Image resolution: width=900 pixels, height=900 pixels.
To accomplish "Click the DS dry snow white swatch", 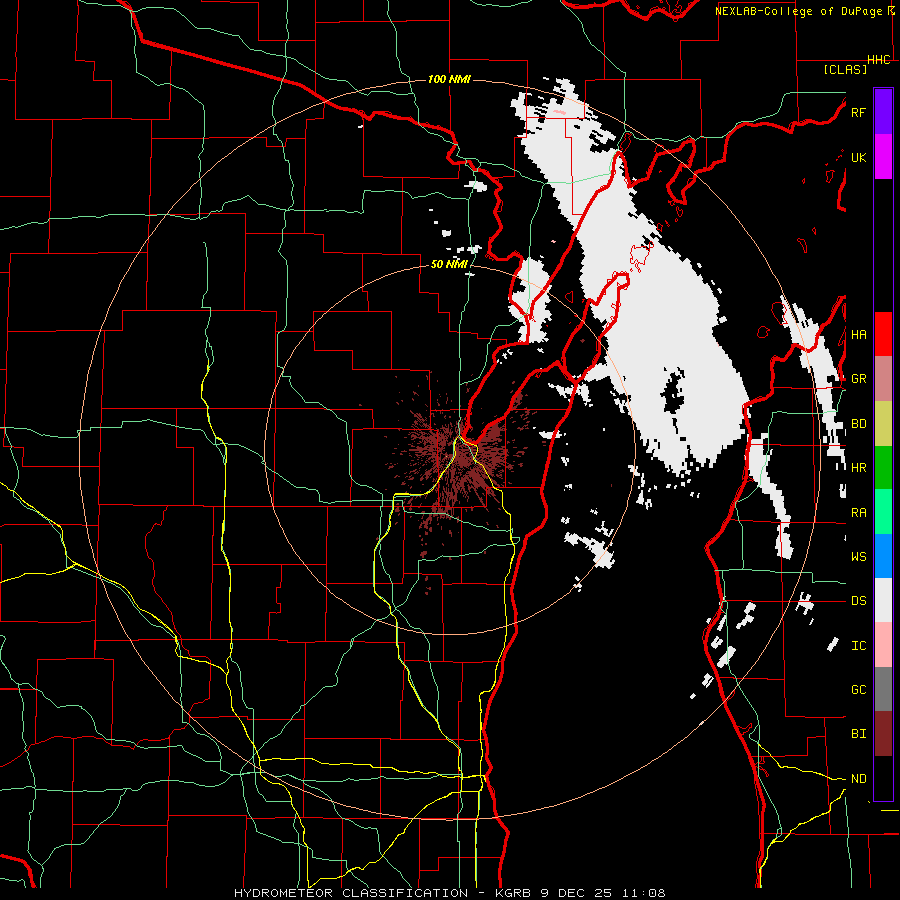I will (883, 600).
